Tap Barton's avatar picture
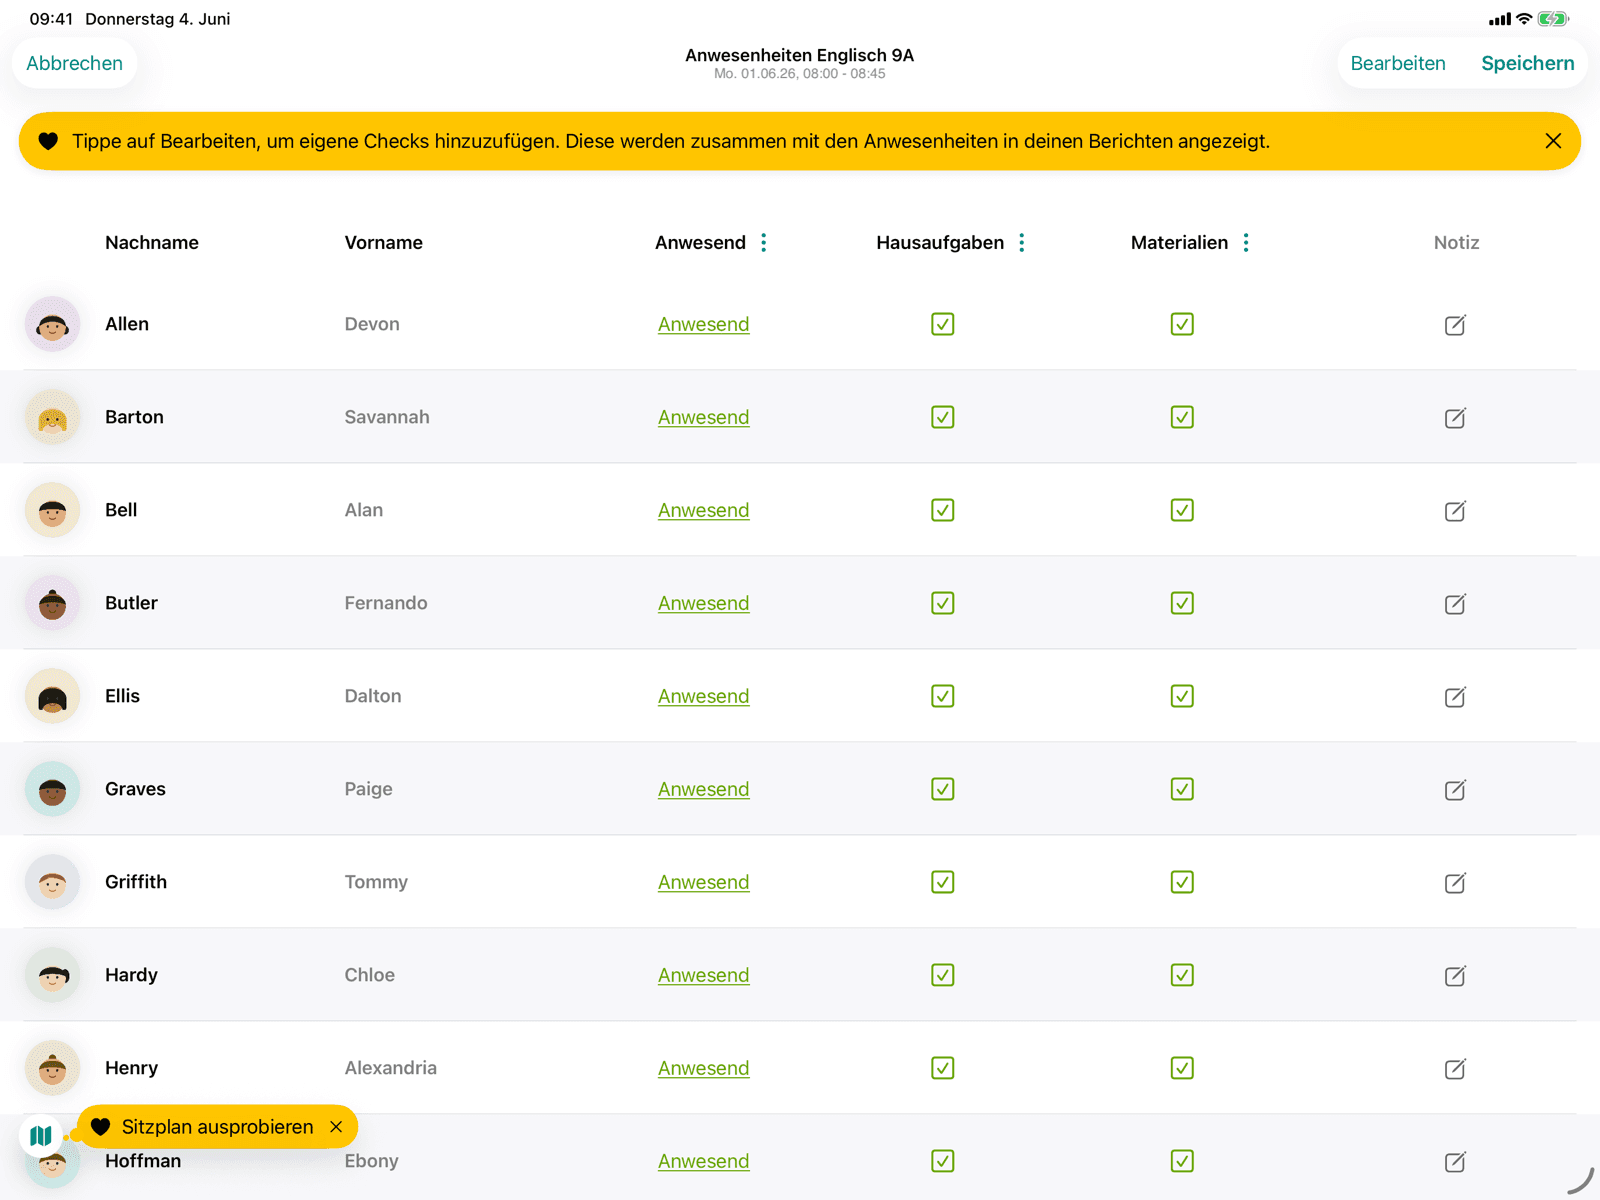The width and height of the screenshot is (1600, 1200). point(52,417)
